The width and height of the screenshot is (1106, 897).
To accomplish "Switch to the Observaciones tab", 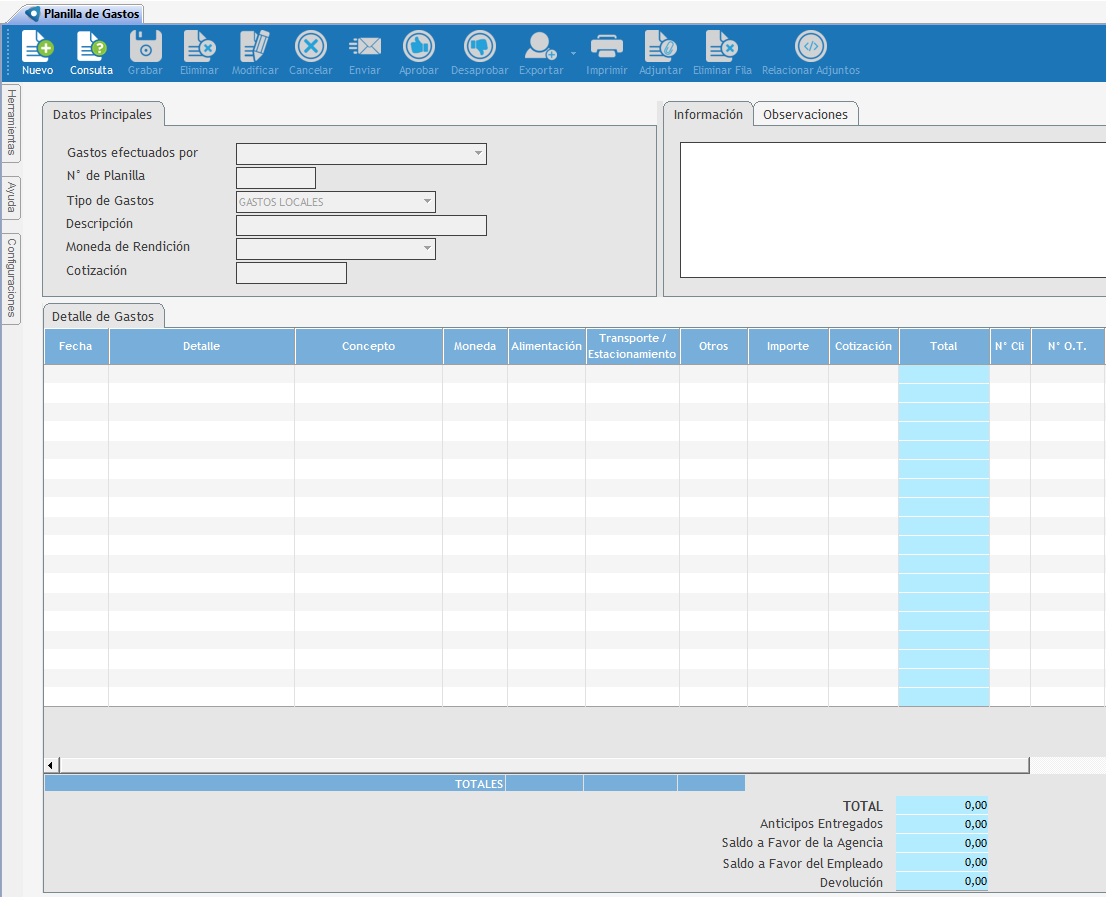I will click(x=805, y=115).
